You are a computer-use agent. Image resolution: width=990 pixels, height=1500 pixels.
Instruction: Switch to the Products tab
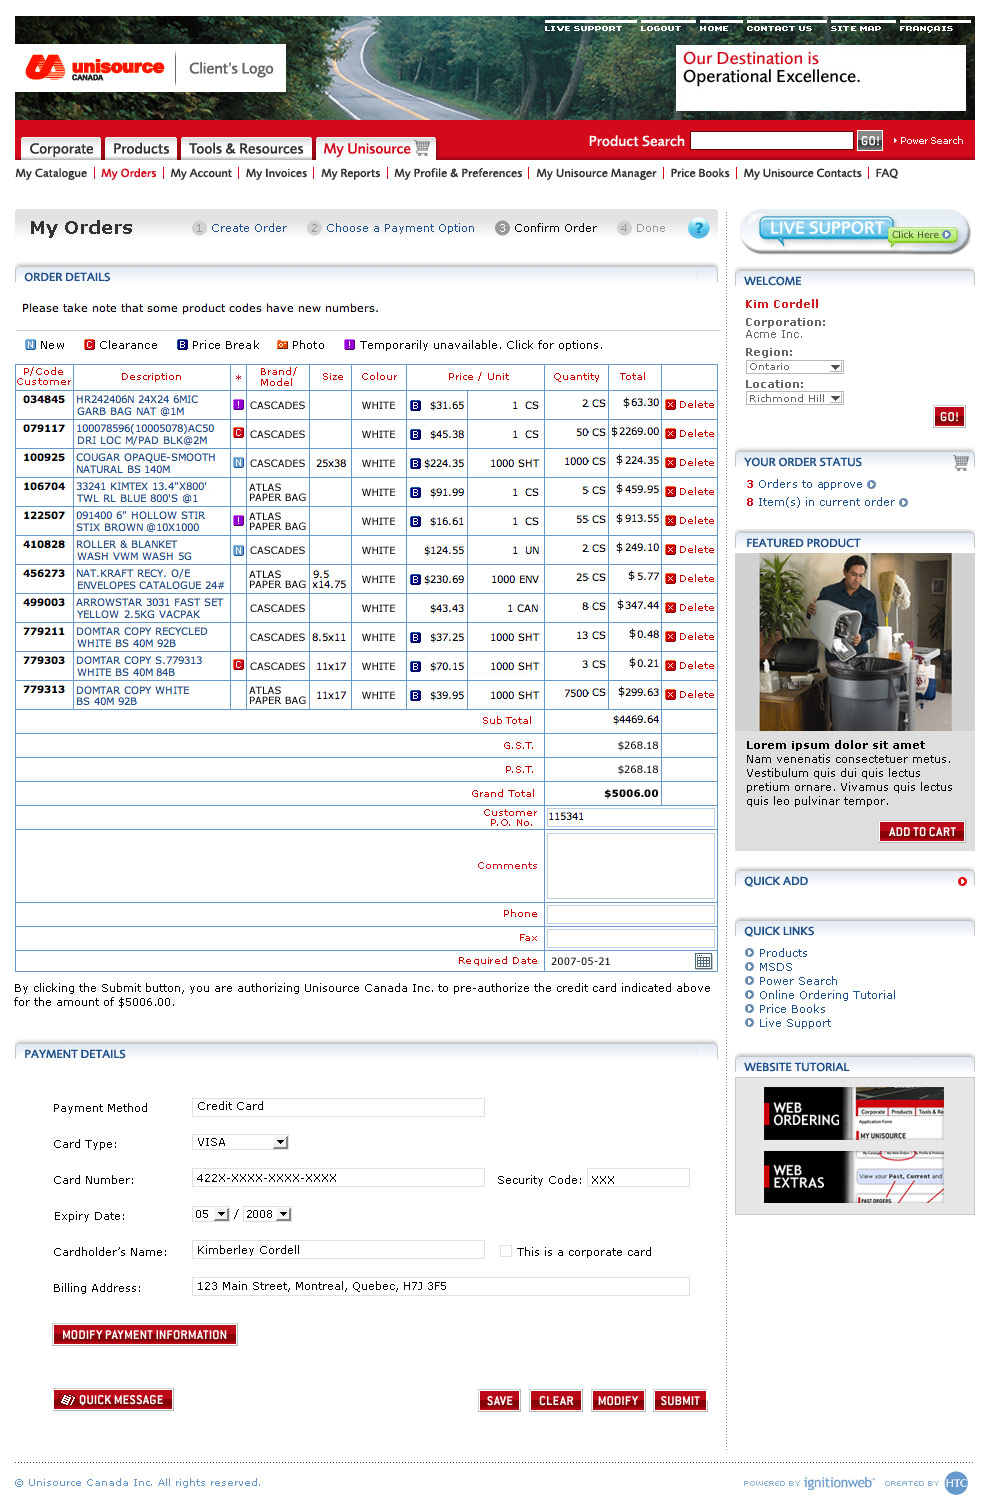pyautogui.click(x=141, y=148)
